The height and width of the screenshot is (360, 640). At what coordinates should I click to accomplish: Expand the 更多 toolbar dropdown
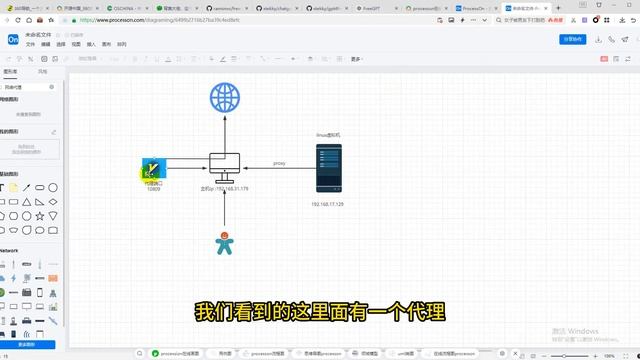[357, 59]
